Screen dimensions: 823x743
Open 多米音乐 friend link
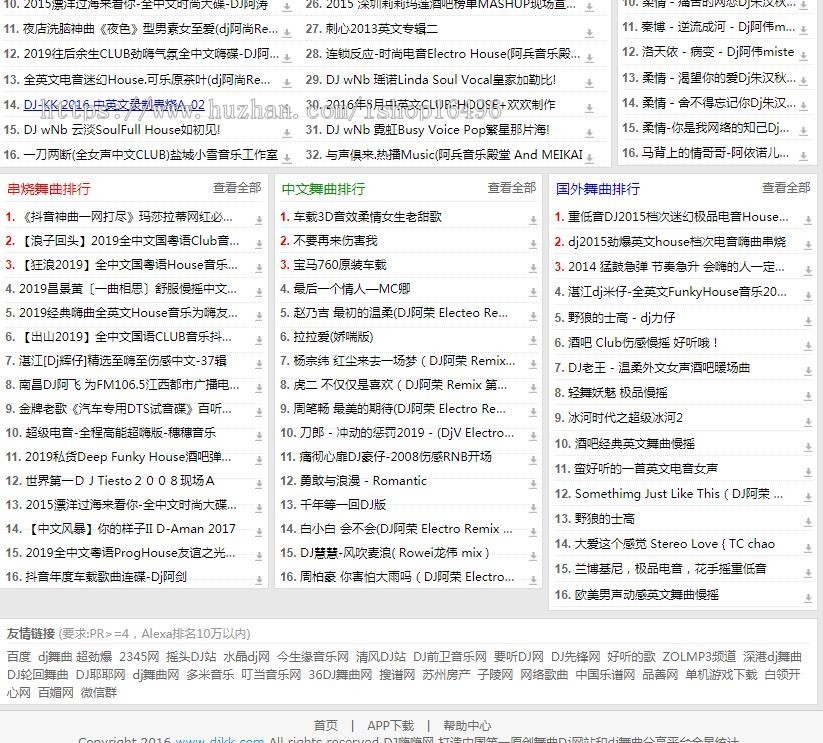(x=210, y=674)
